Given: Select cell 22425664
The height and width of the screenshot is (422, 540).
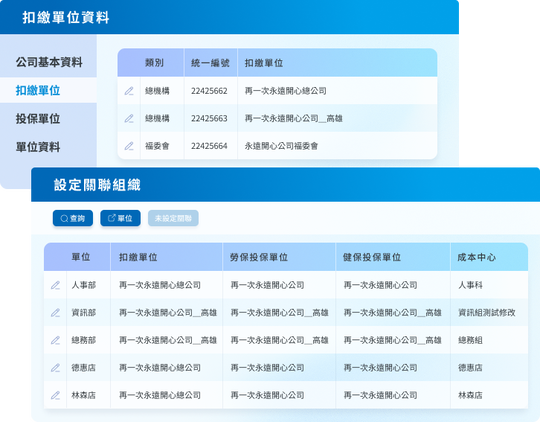Looking at the screenshot, I should [x=209, y=146].
